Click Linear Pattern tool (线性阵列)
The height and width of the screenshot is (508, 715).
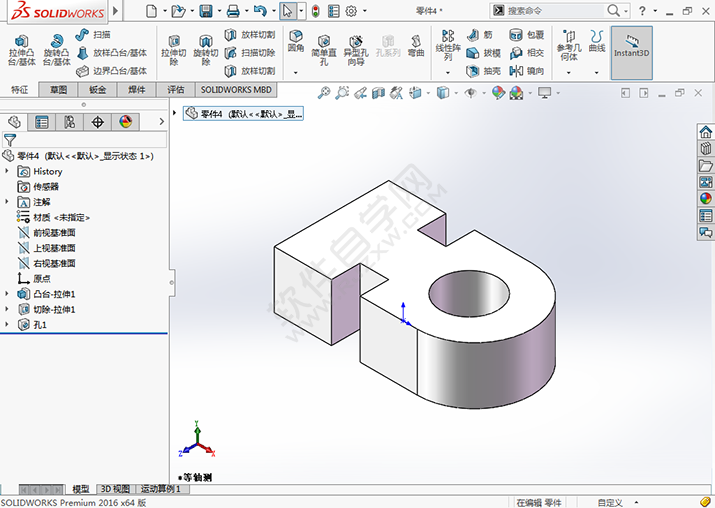pos(448,45)
